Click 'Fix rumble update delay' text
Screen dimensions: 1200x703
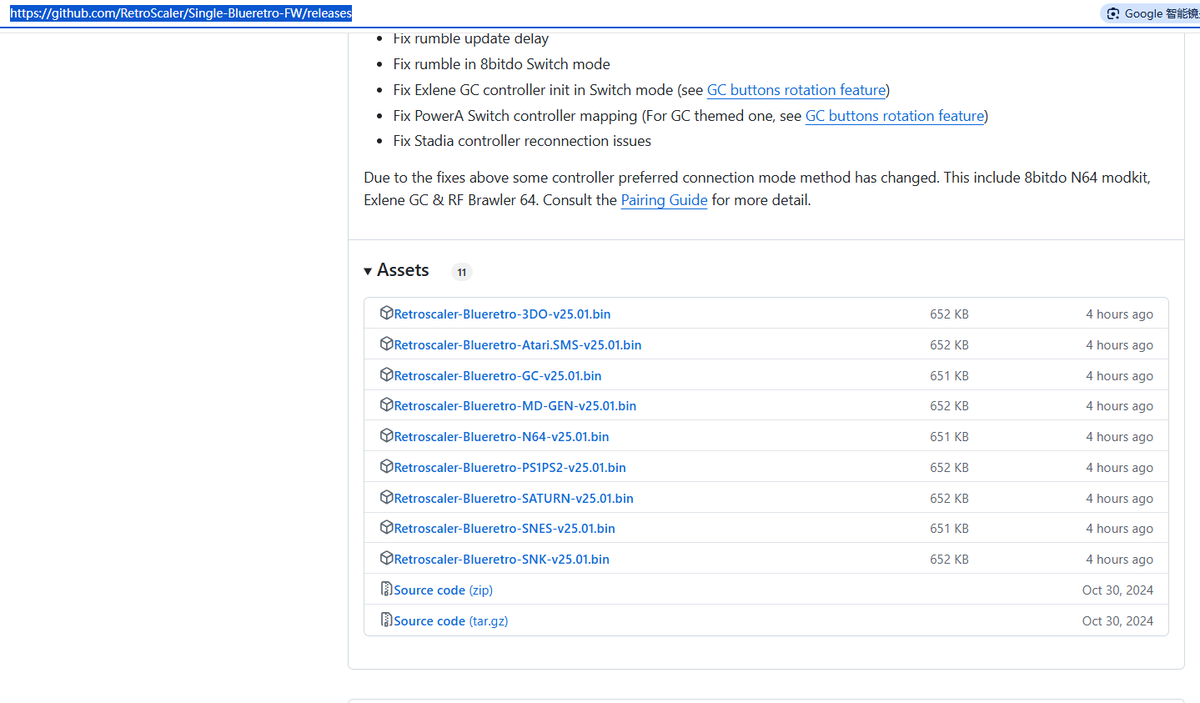[471, 39]
